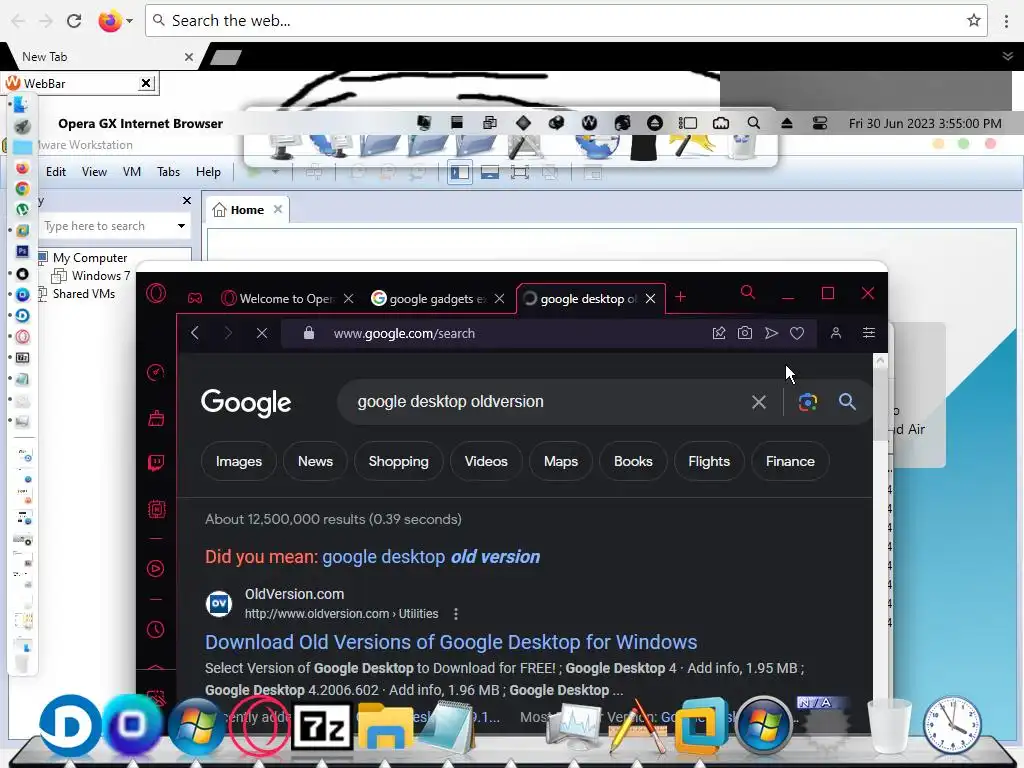The height and width of the screenshot is (768, 1024).
Task: Open Twitch panel in Opera GX sidebar
Action: [155, 463]
